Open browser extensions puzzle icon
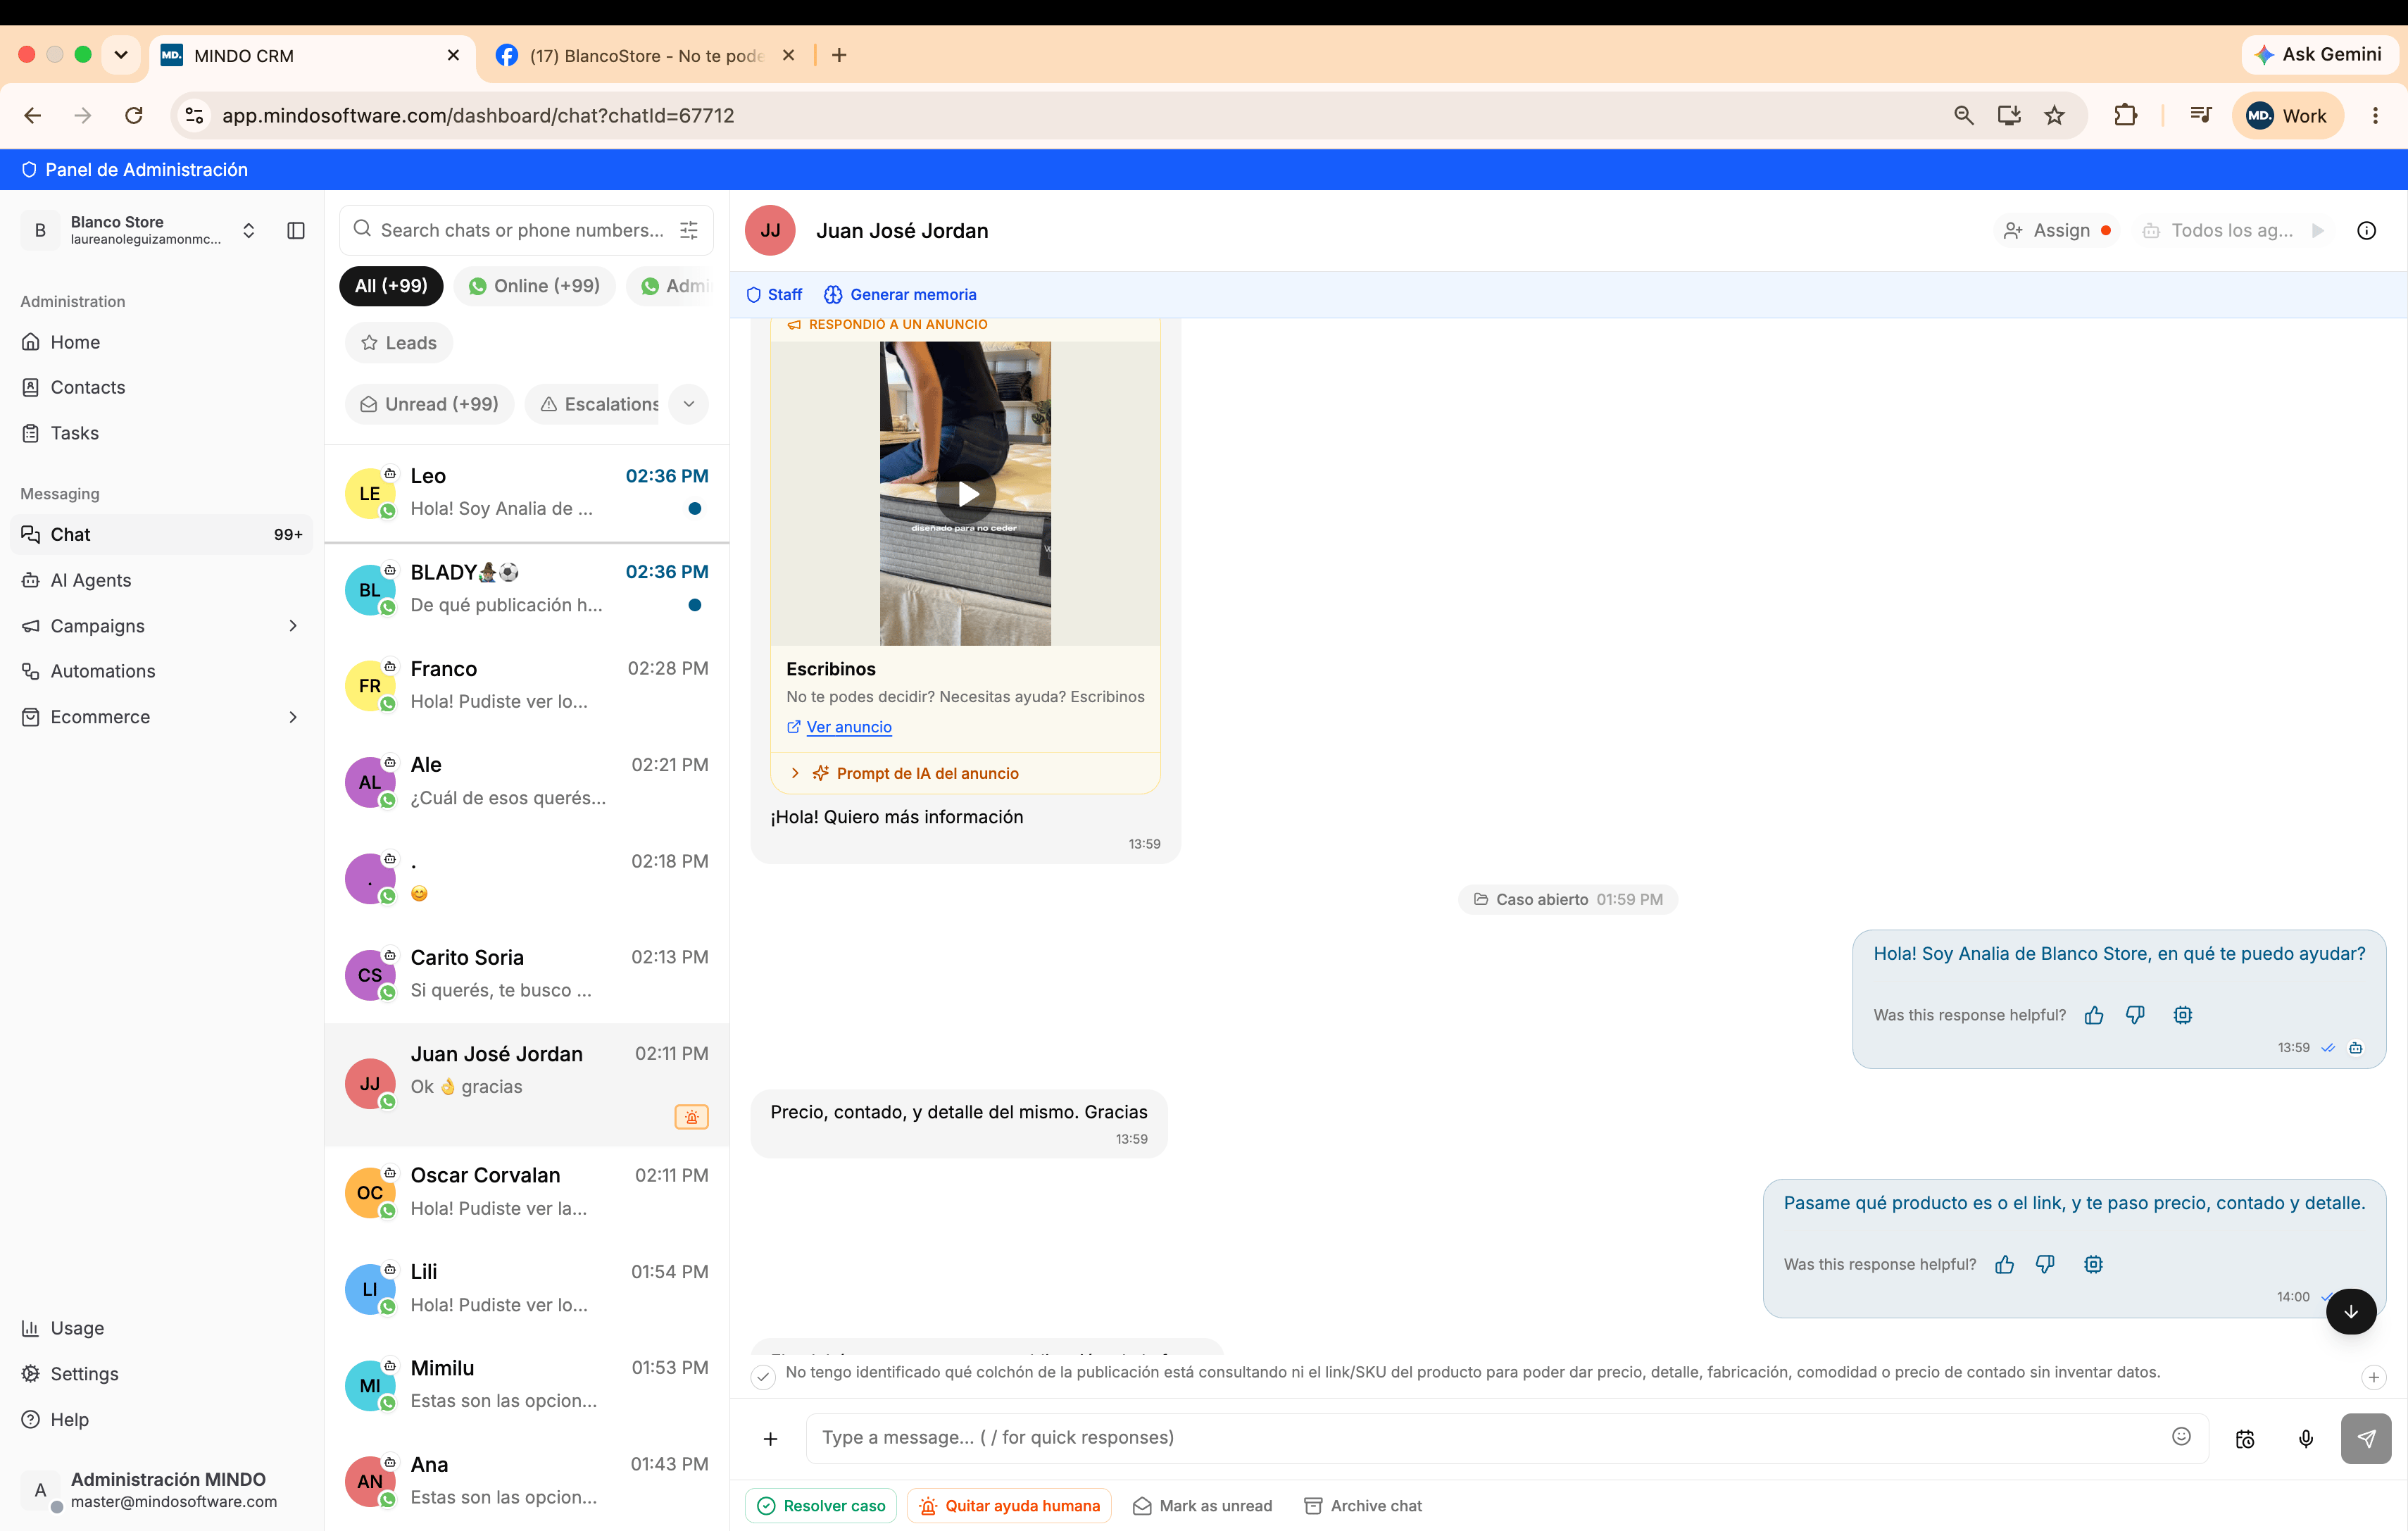The image size is (2408, 1531). (2125, 115)
